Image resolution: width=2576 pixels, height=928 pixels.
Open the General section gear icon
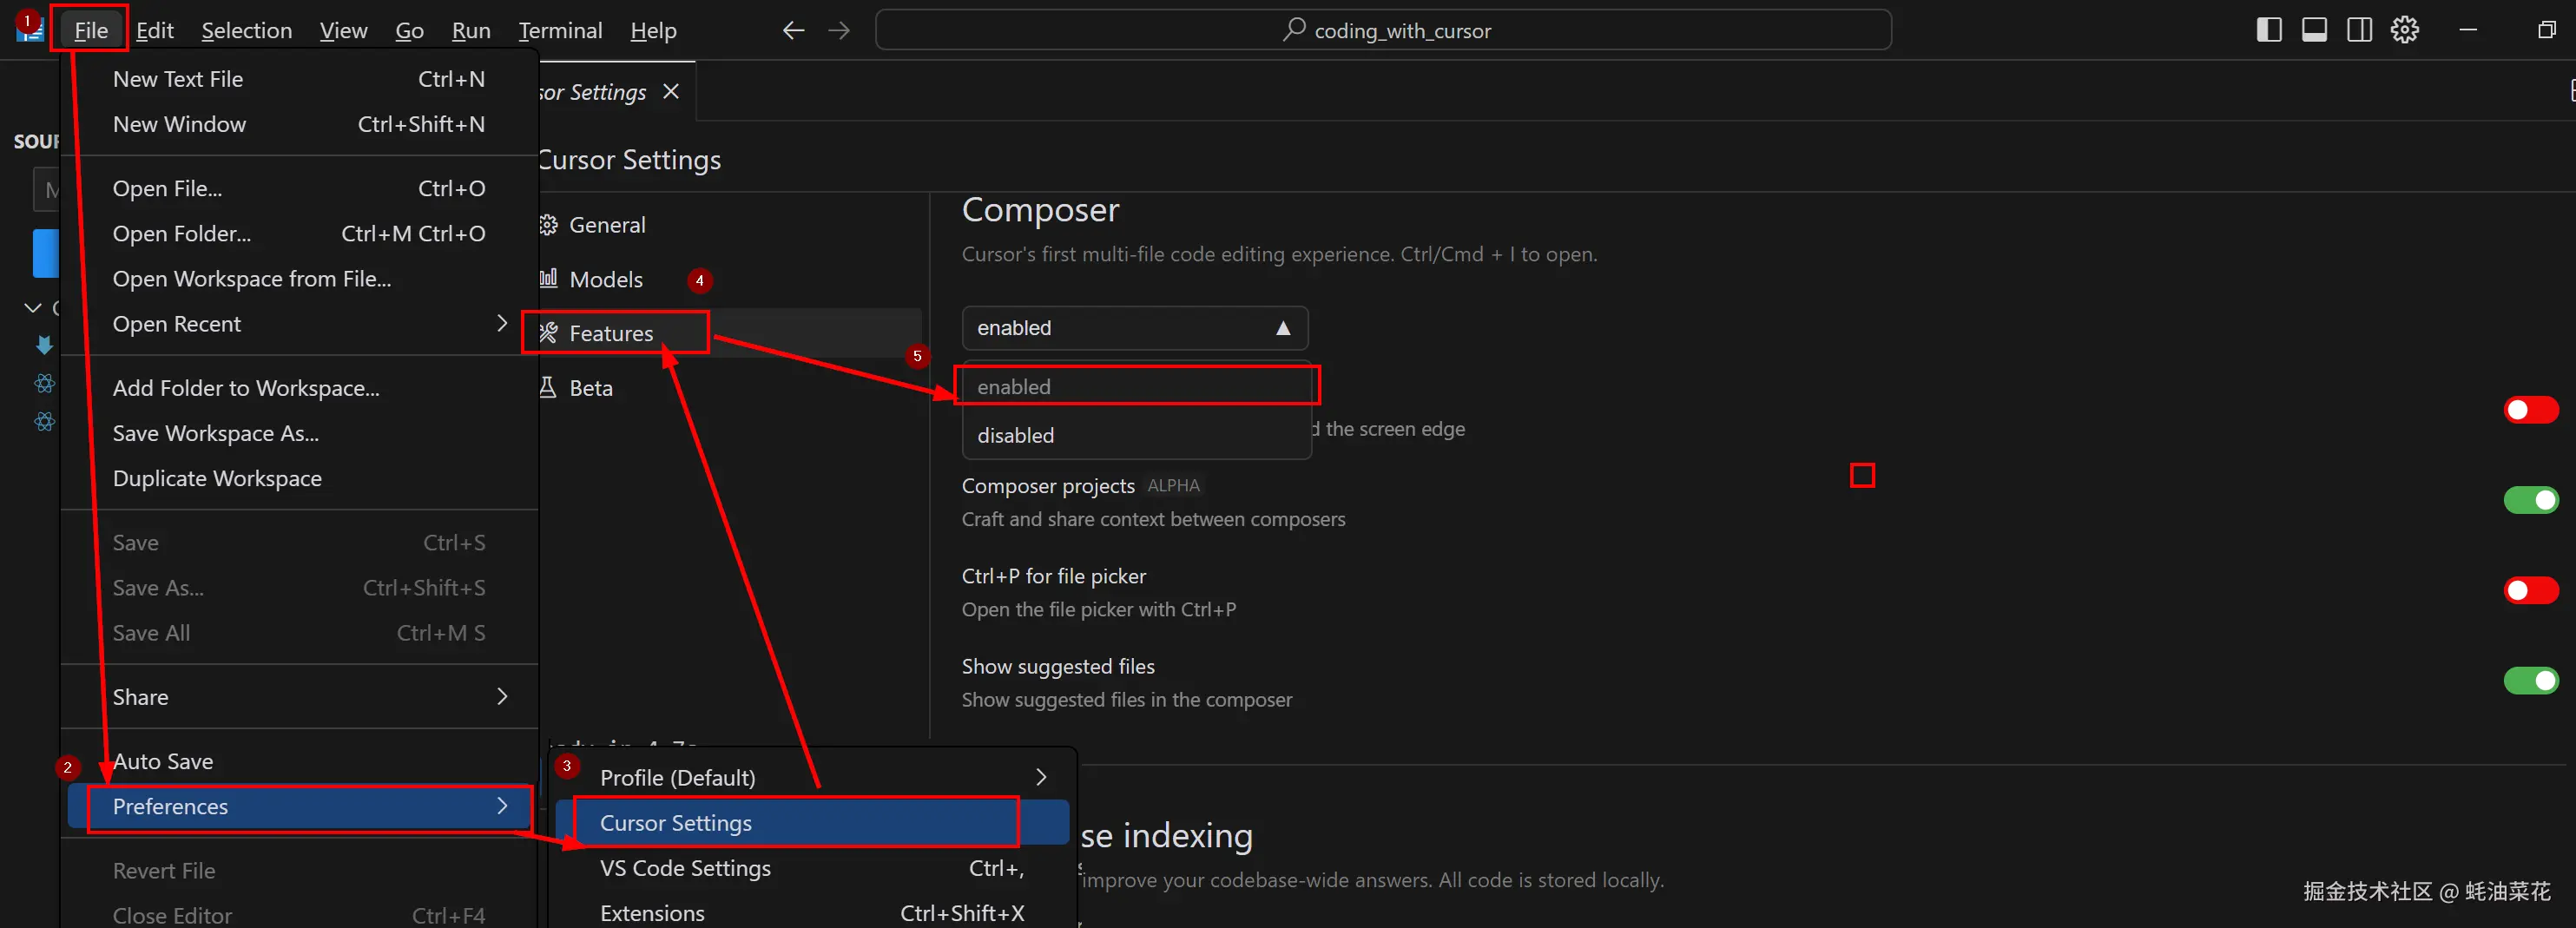[x=548, y=225]
